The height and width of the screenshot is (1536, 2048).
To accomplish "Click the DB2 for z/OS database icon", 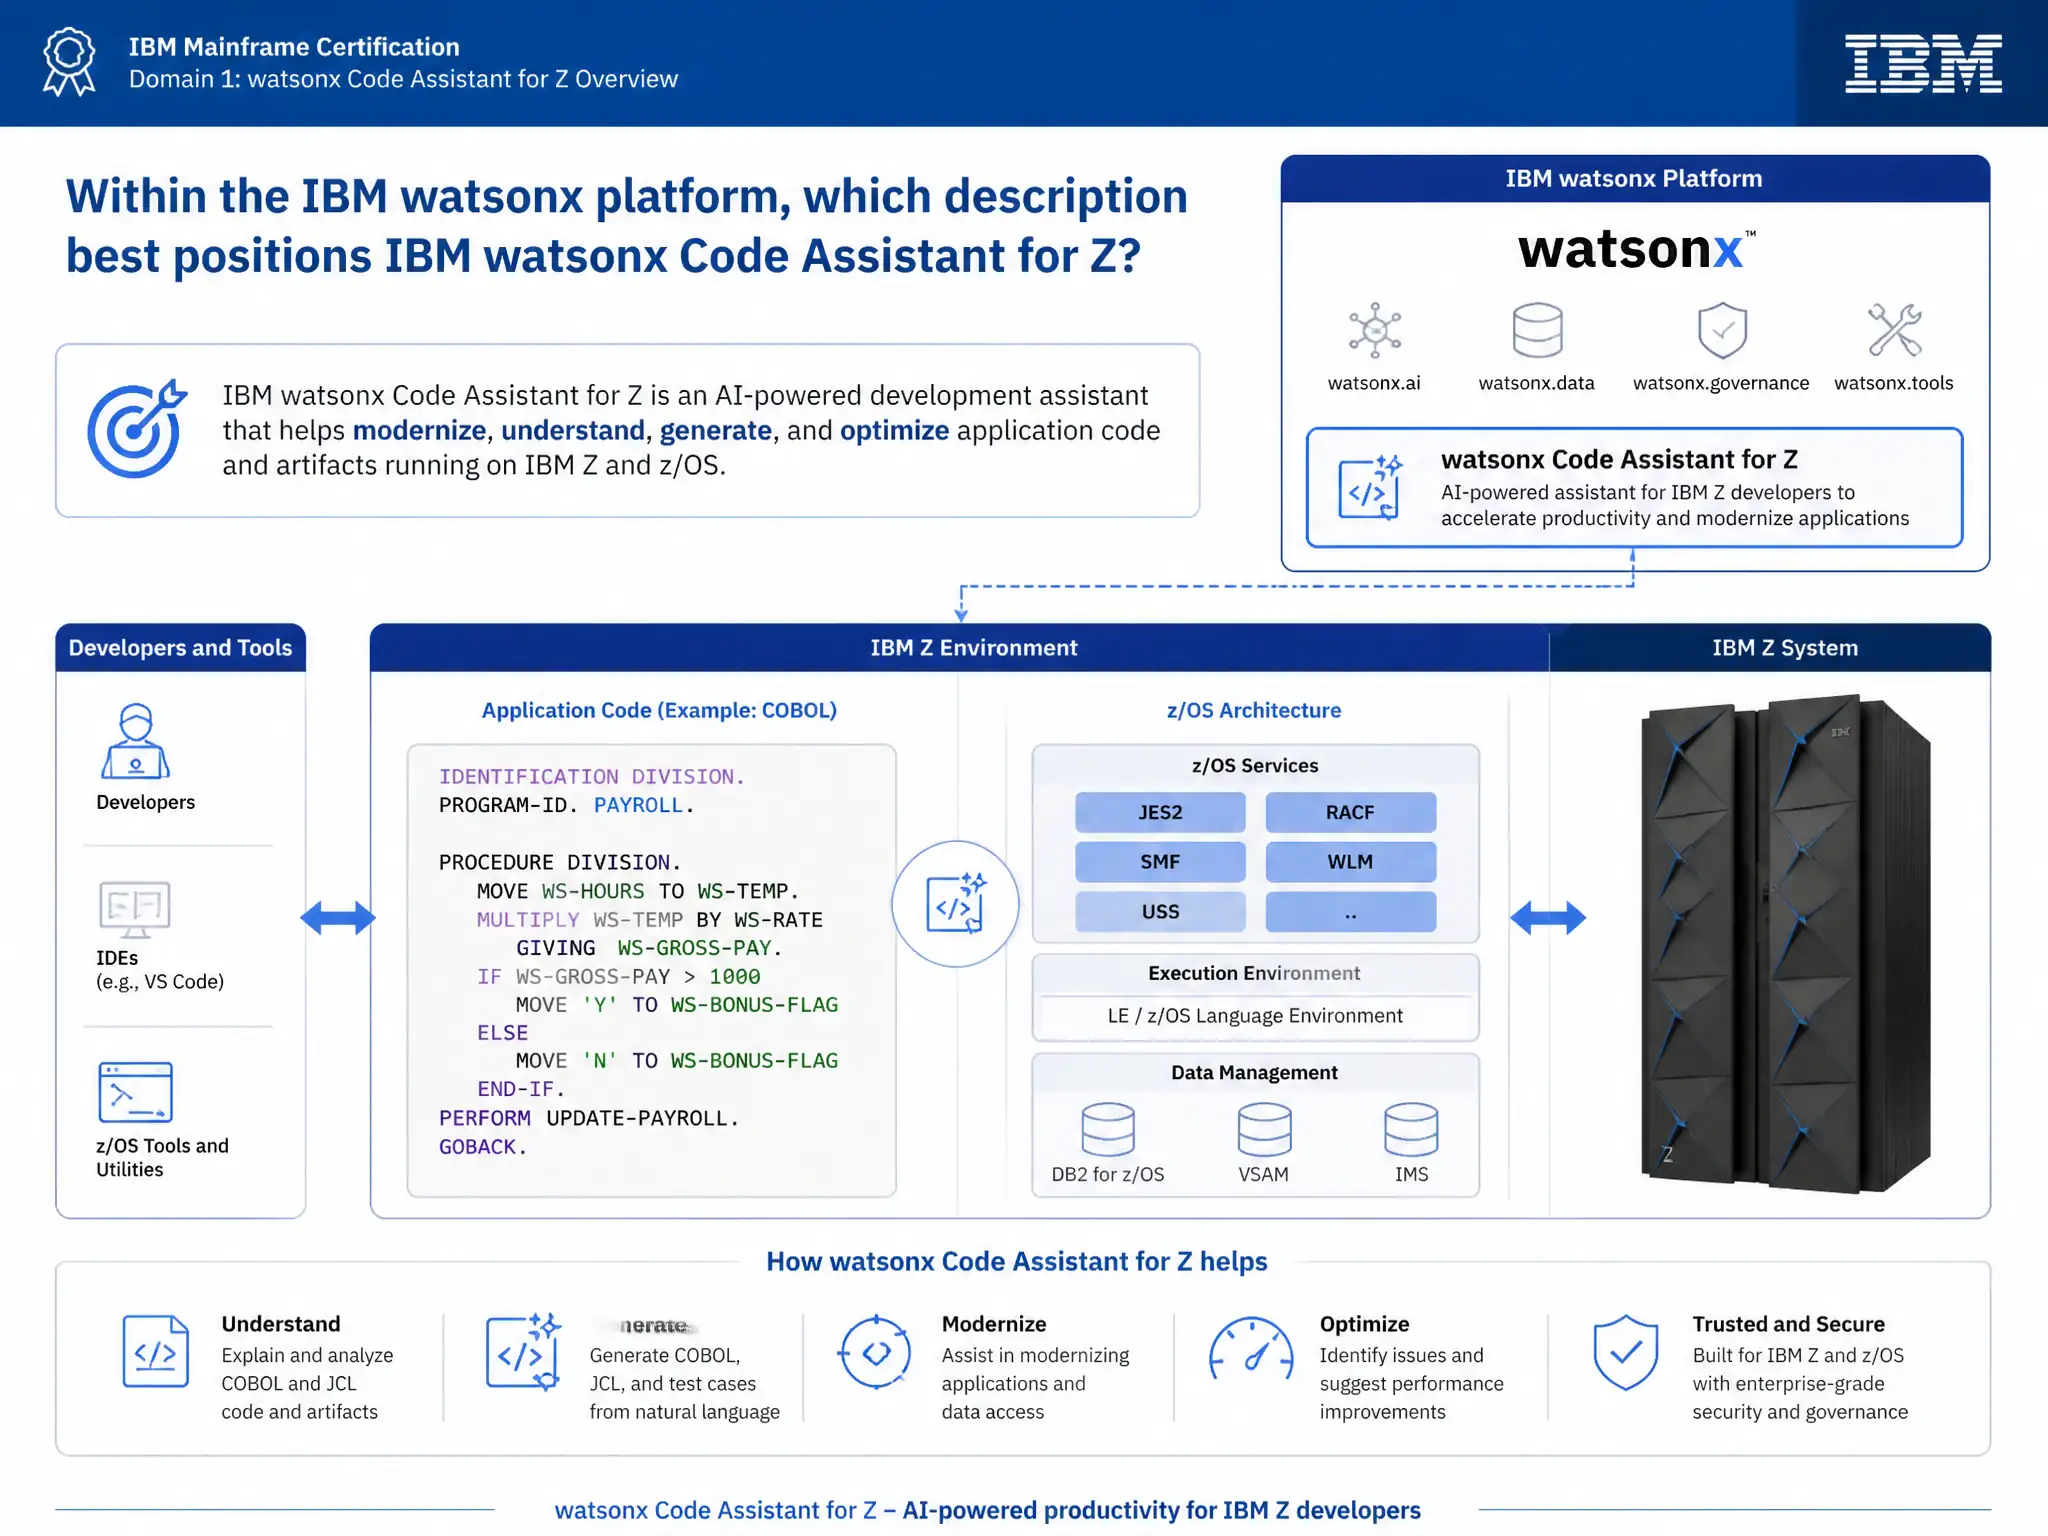I will pyautogui.click(x=1108, y=1129).
